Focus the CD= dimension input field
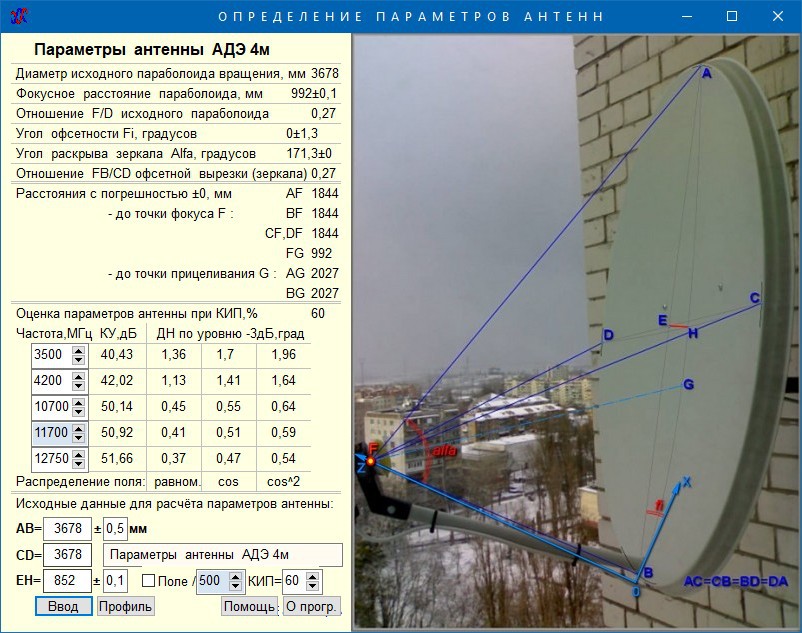Image resolution: width=802 pixels, height=633 pixels. pyautogui.click(x=67, y=555)
